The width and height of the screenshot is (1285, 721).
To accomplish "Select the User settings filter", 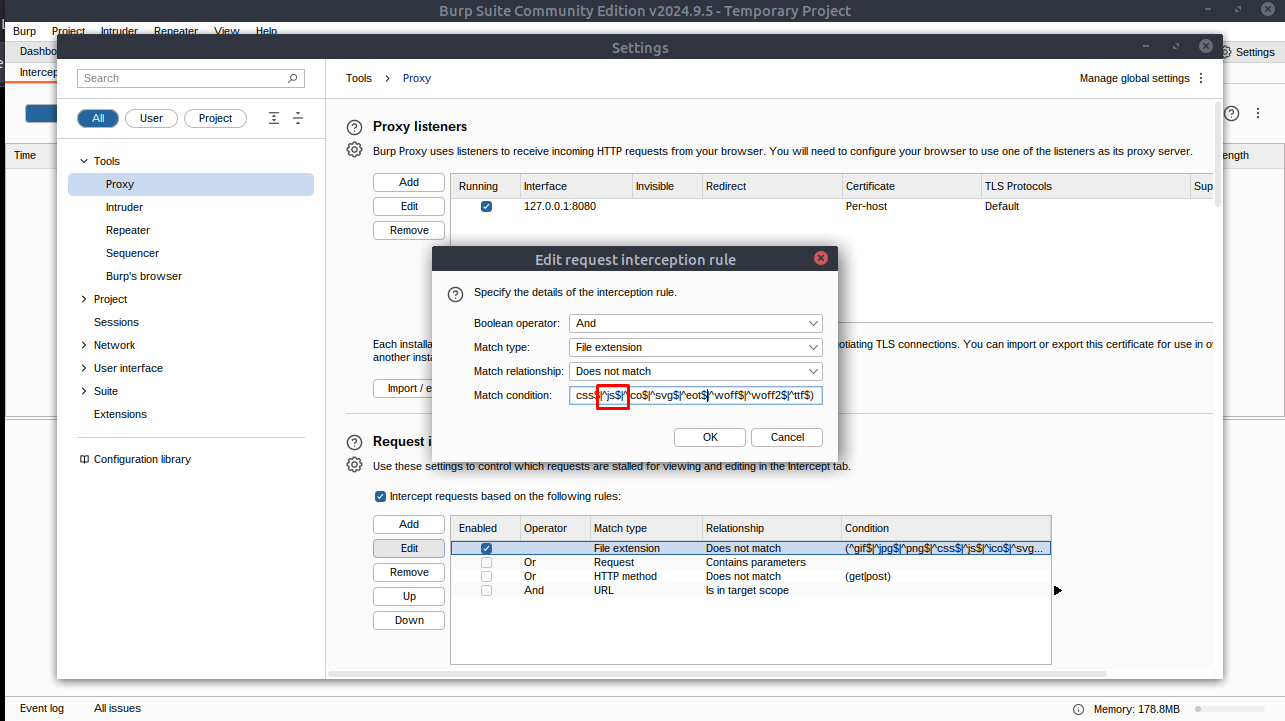I will (151, 118).
